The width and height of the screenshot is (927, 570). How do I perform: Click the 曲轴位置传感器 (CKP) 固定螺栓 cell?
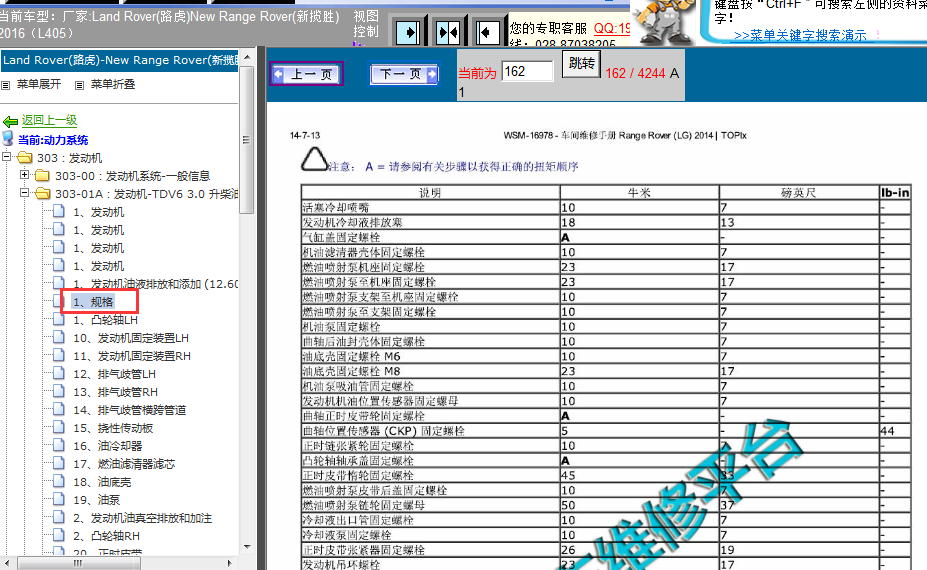point(430,430)
